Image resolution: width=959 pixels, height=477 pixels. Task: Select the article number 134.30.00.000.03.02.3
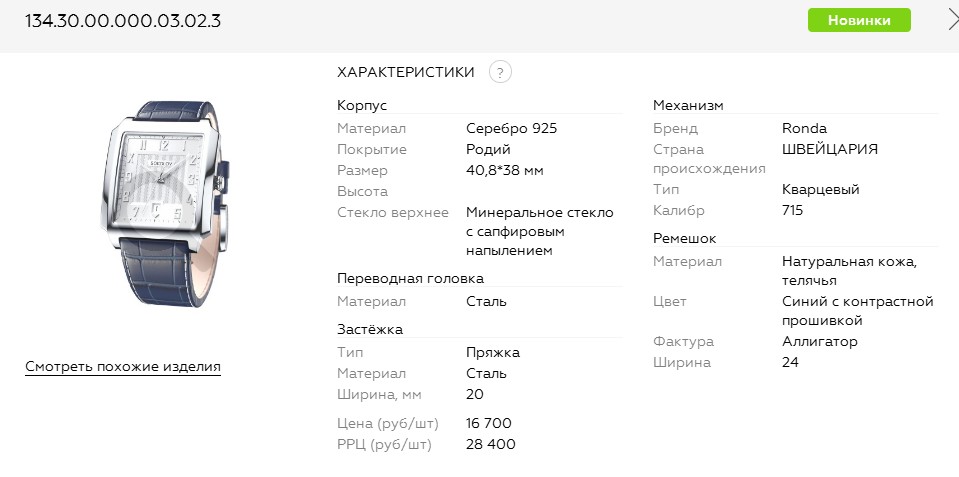(x=123, y=21)
